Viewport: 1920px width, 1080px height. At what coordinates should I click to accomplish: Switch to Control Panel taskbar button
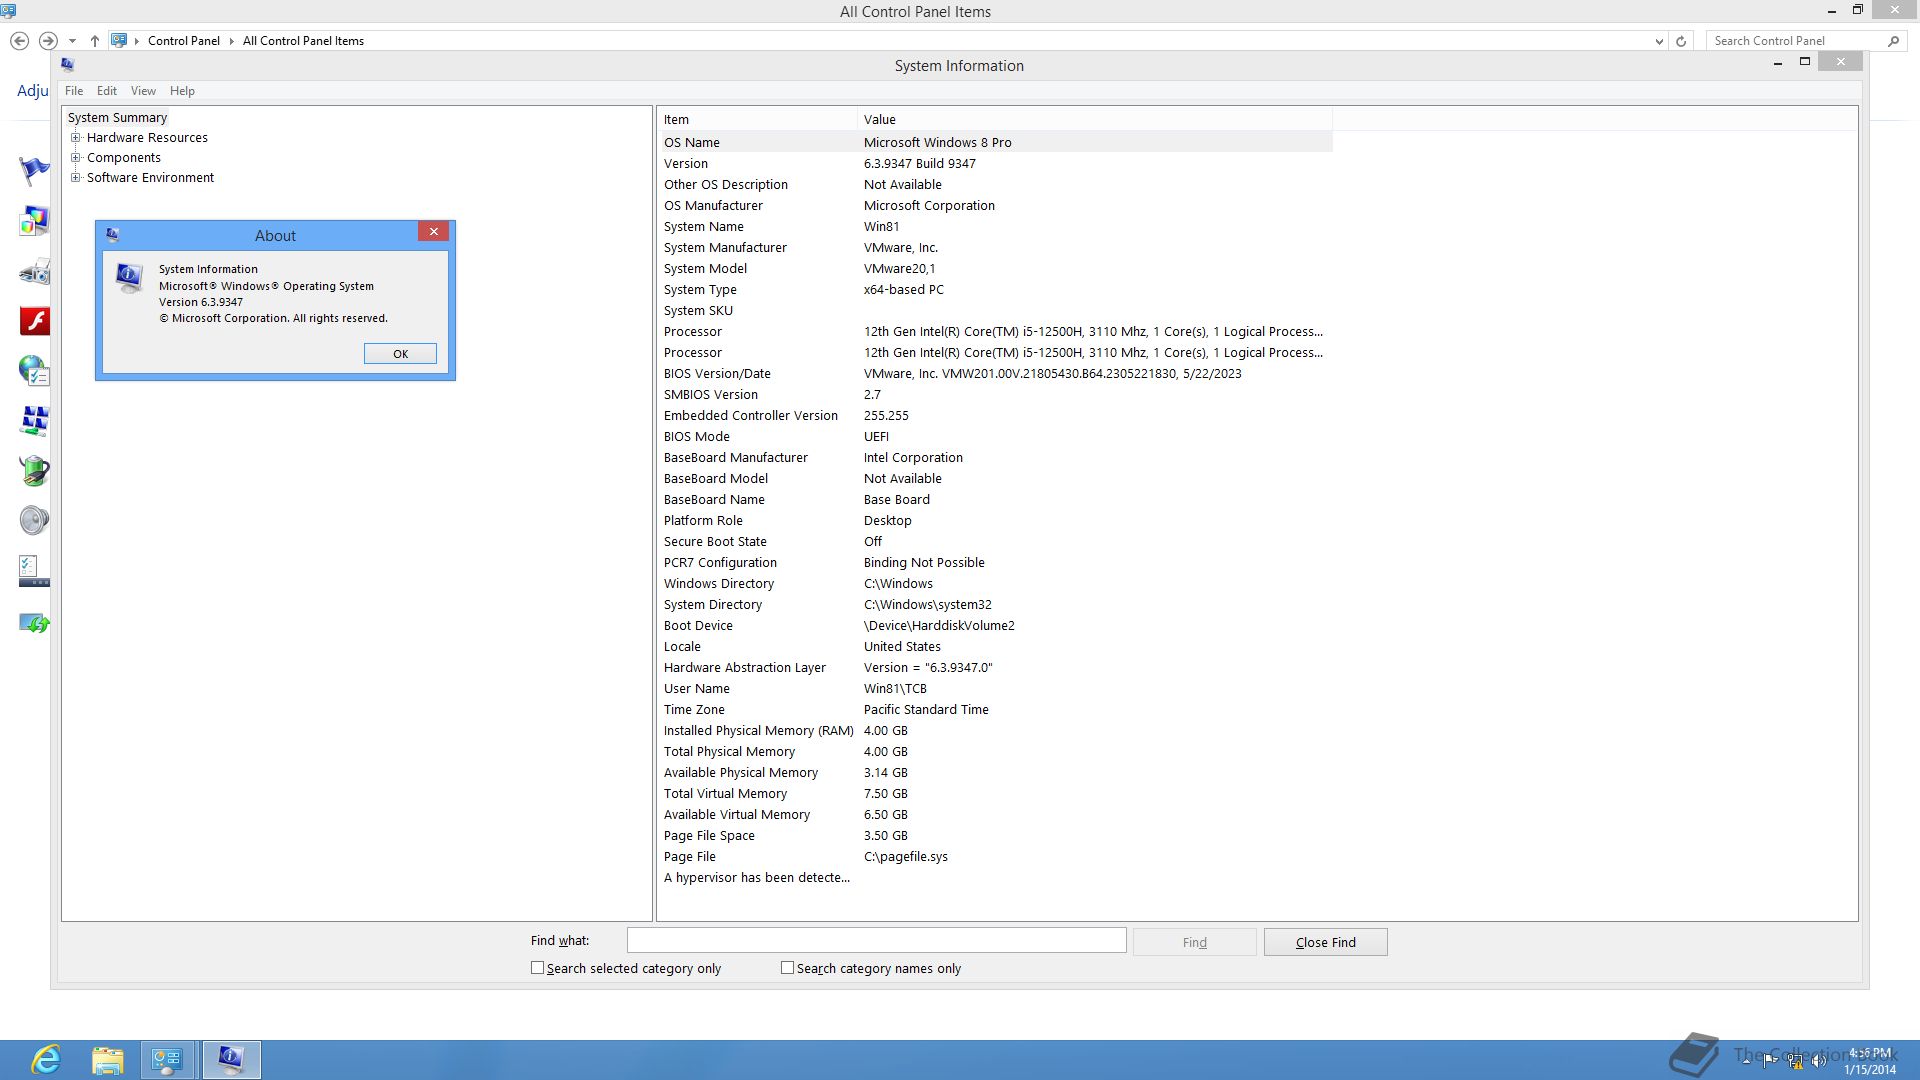point(168,1060)
